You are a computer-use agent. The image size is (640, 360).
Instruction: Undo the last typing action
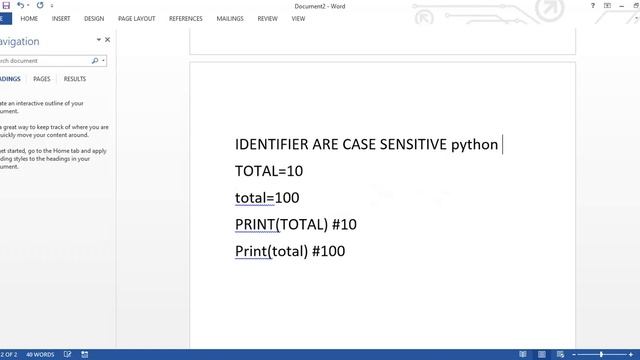pos(20,5)
